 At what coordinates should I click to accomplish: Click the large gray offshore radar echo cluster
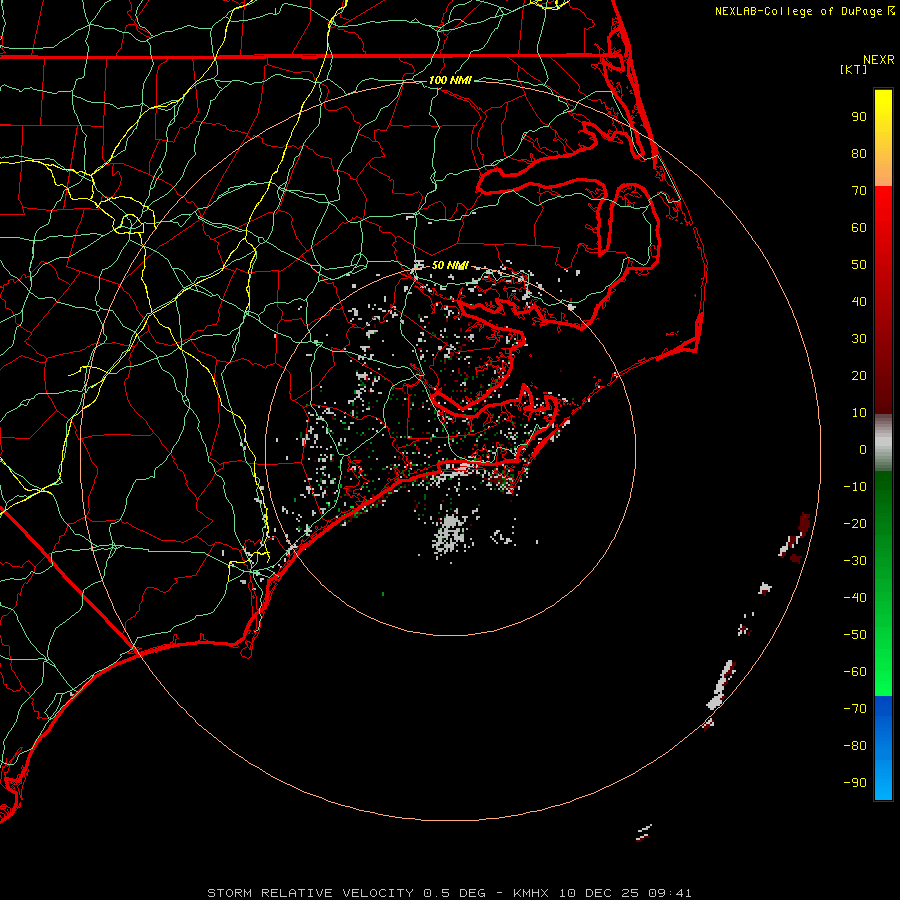pos(451,534)
